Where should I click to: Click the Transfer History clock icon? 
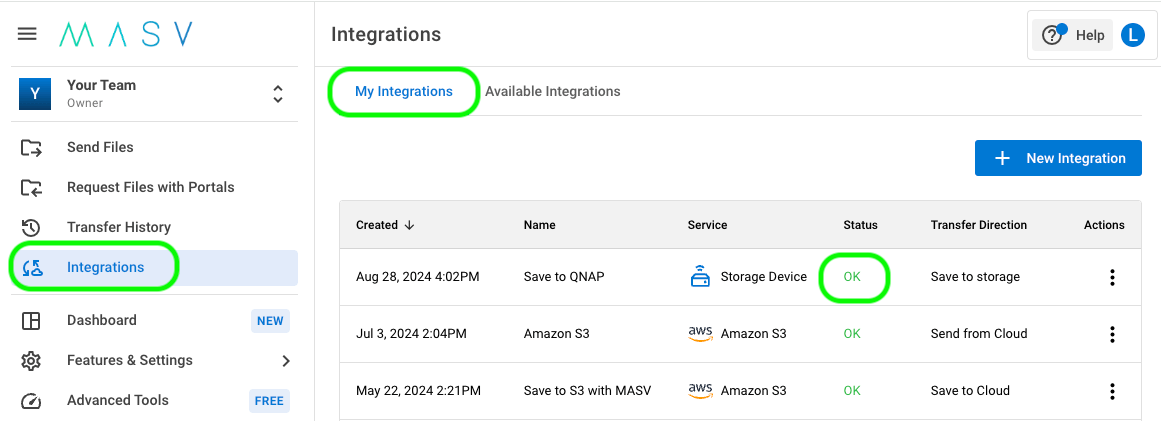[x=31, y=228]
